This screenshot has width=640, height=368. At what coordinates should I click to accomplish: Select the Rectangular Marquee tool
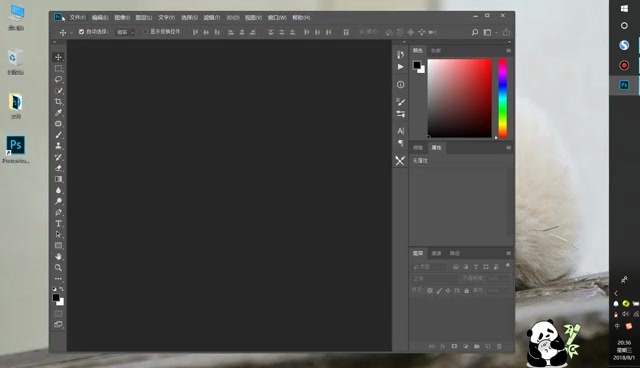58,68
